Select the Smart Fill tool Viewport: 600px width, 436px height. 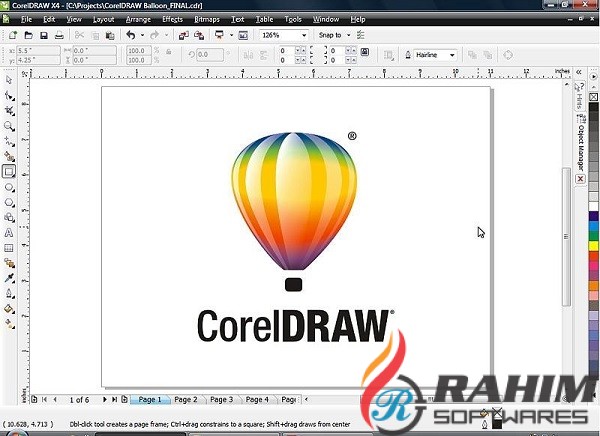9,156
